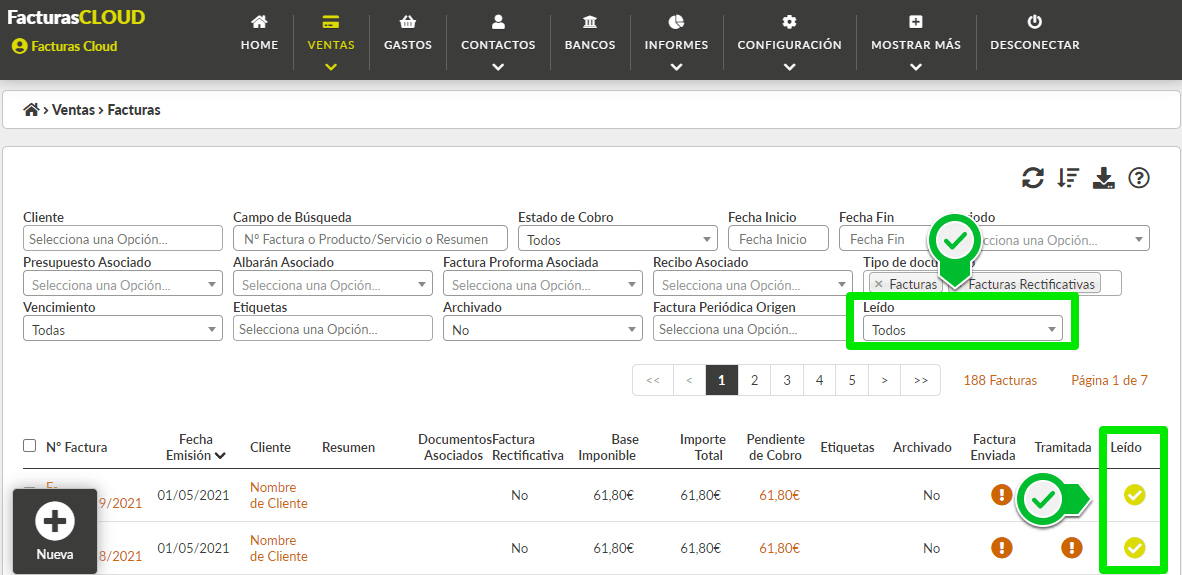1182x575 pixels.
Task: Open the Informes menu
Action: click(x=676, y=42)
